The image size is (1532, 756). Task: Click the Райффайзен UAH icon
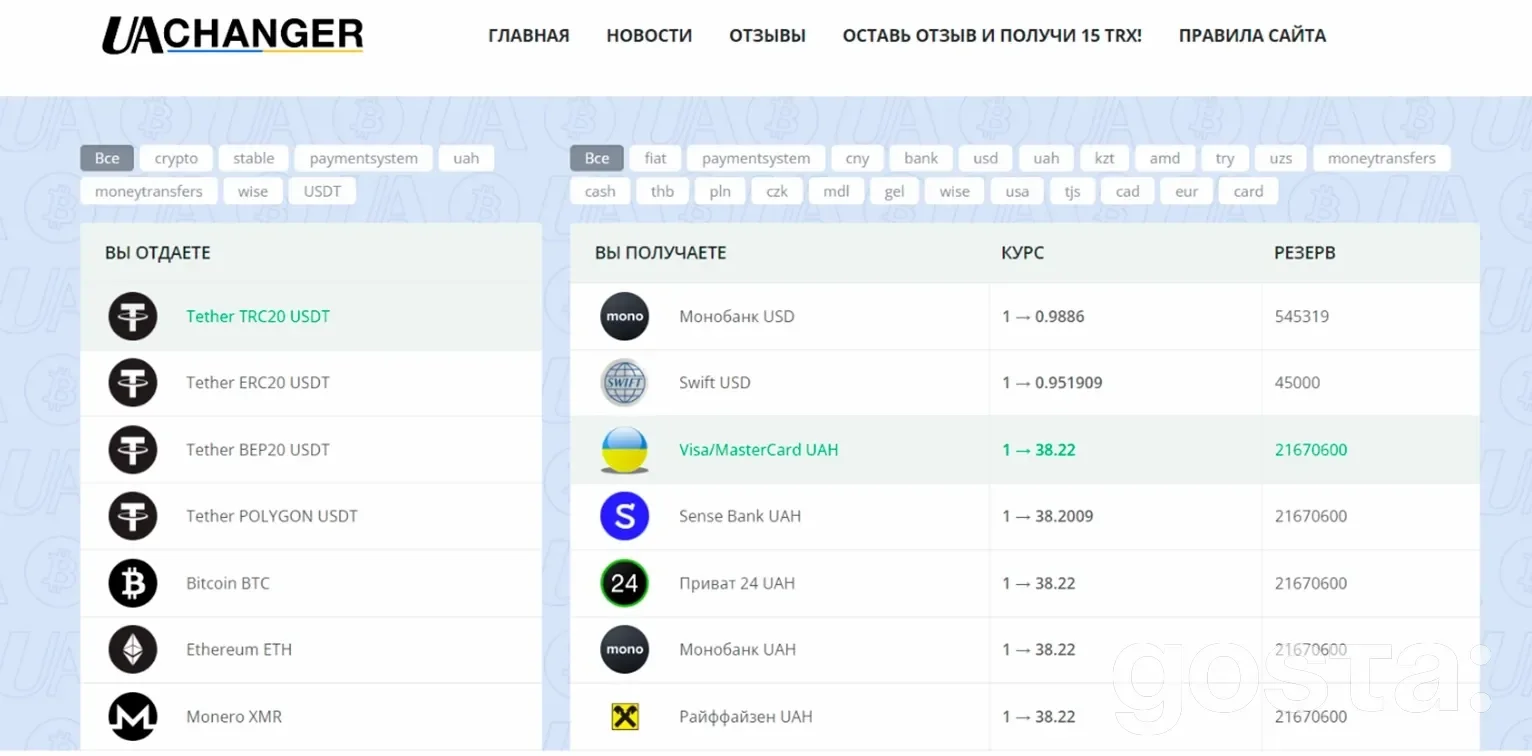(x=625, y=716)
